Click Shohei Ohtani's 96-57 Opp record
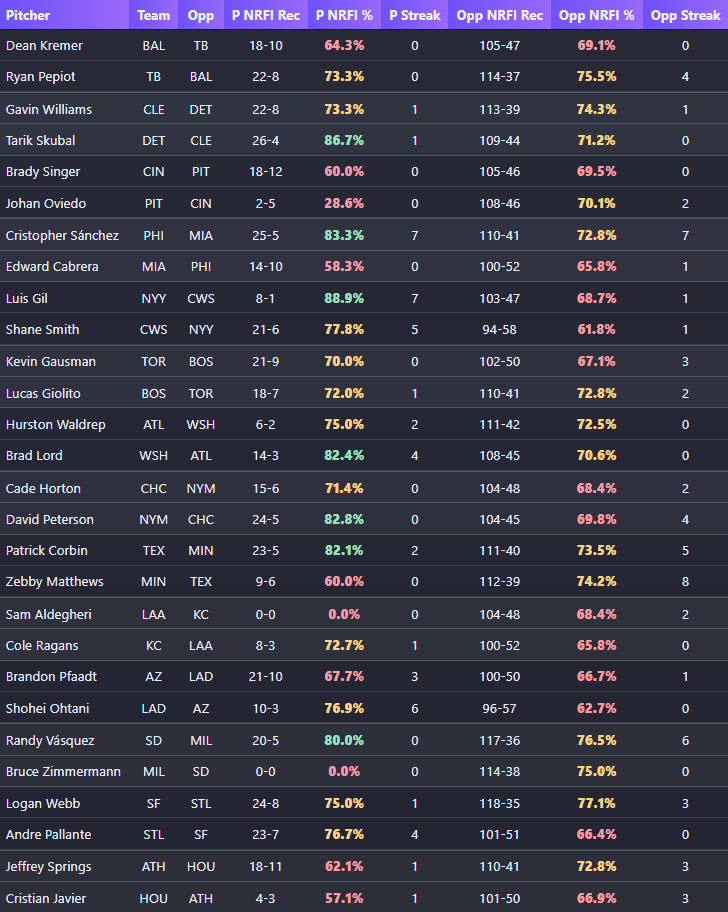This screenshot has width=728, height=912. point(499,708)
